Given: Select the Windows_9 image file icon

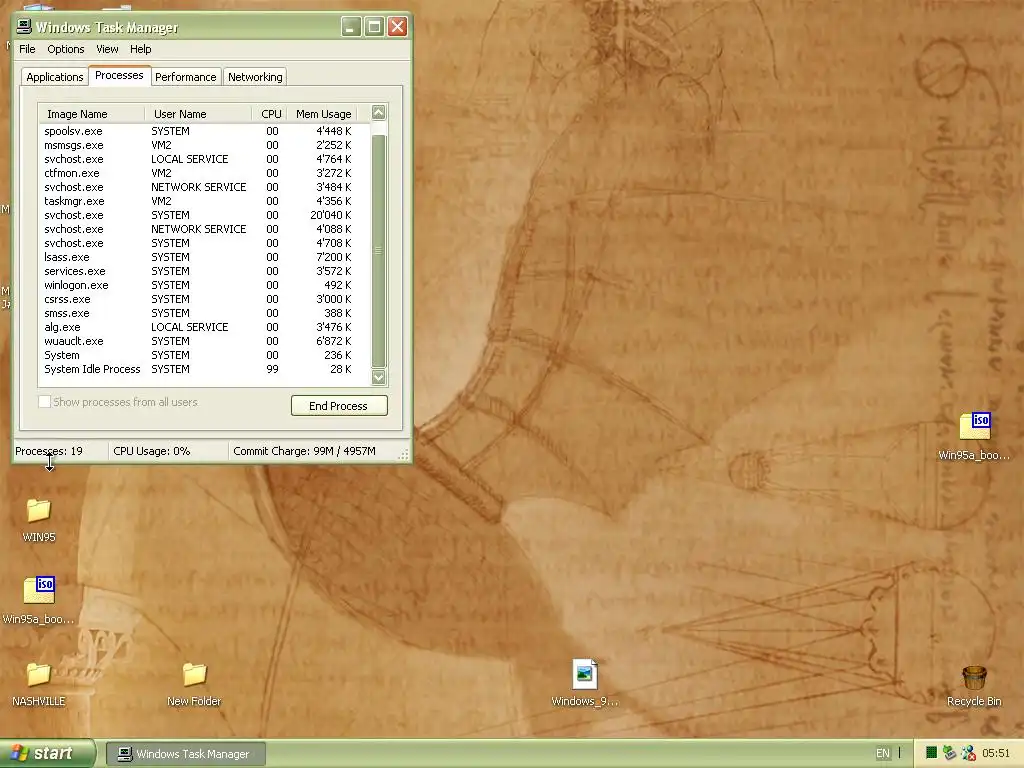Looking at the screenshot, I should pyautogui.click(x=584, y=674).
